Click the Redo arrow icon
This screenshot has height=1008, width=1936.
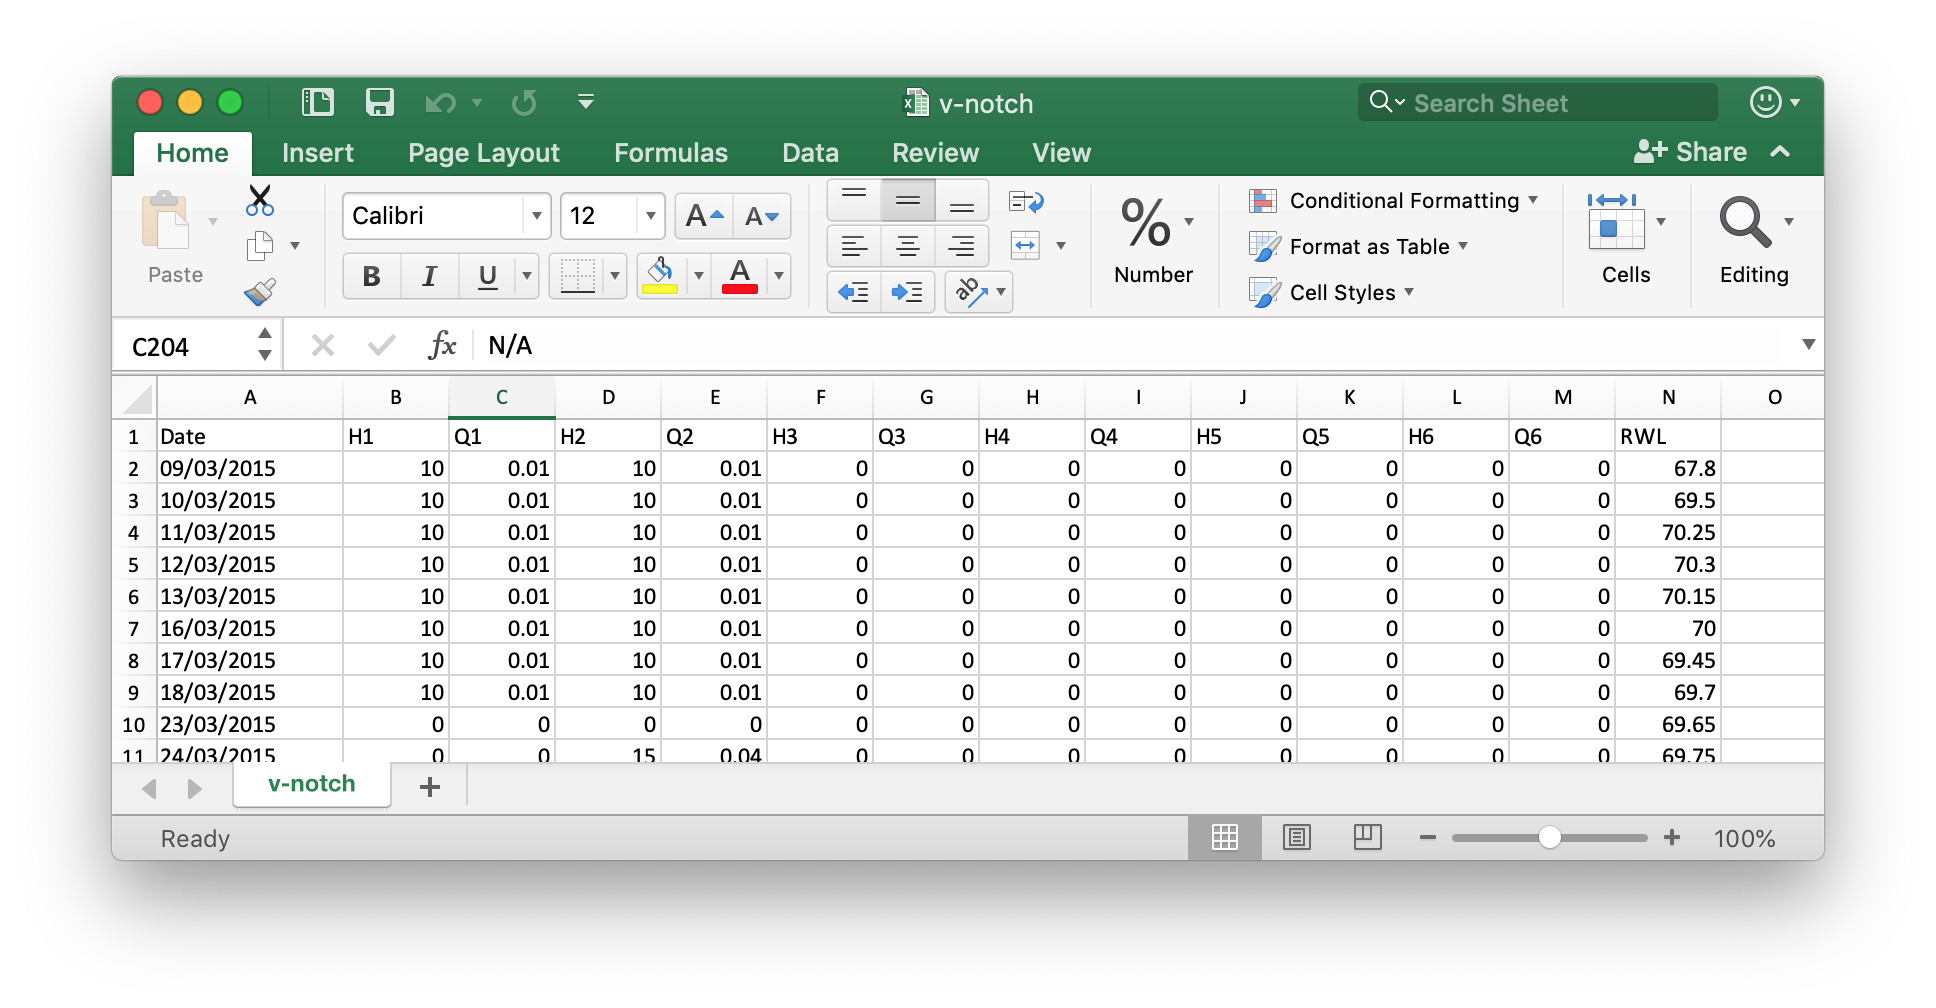pyautogui.click(x=524, y=103)
